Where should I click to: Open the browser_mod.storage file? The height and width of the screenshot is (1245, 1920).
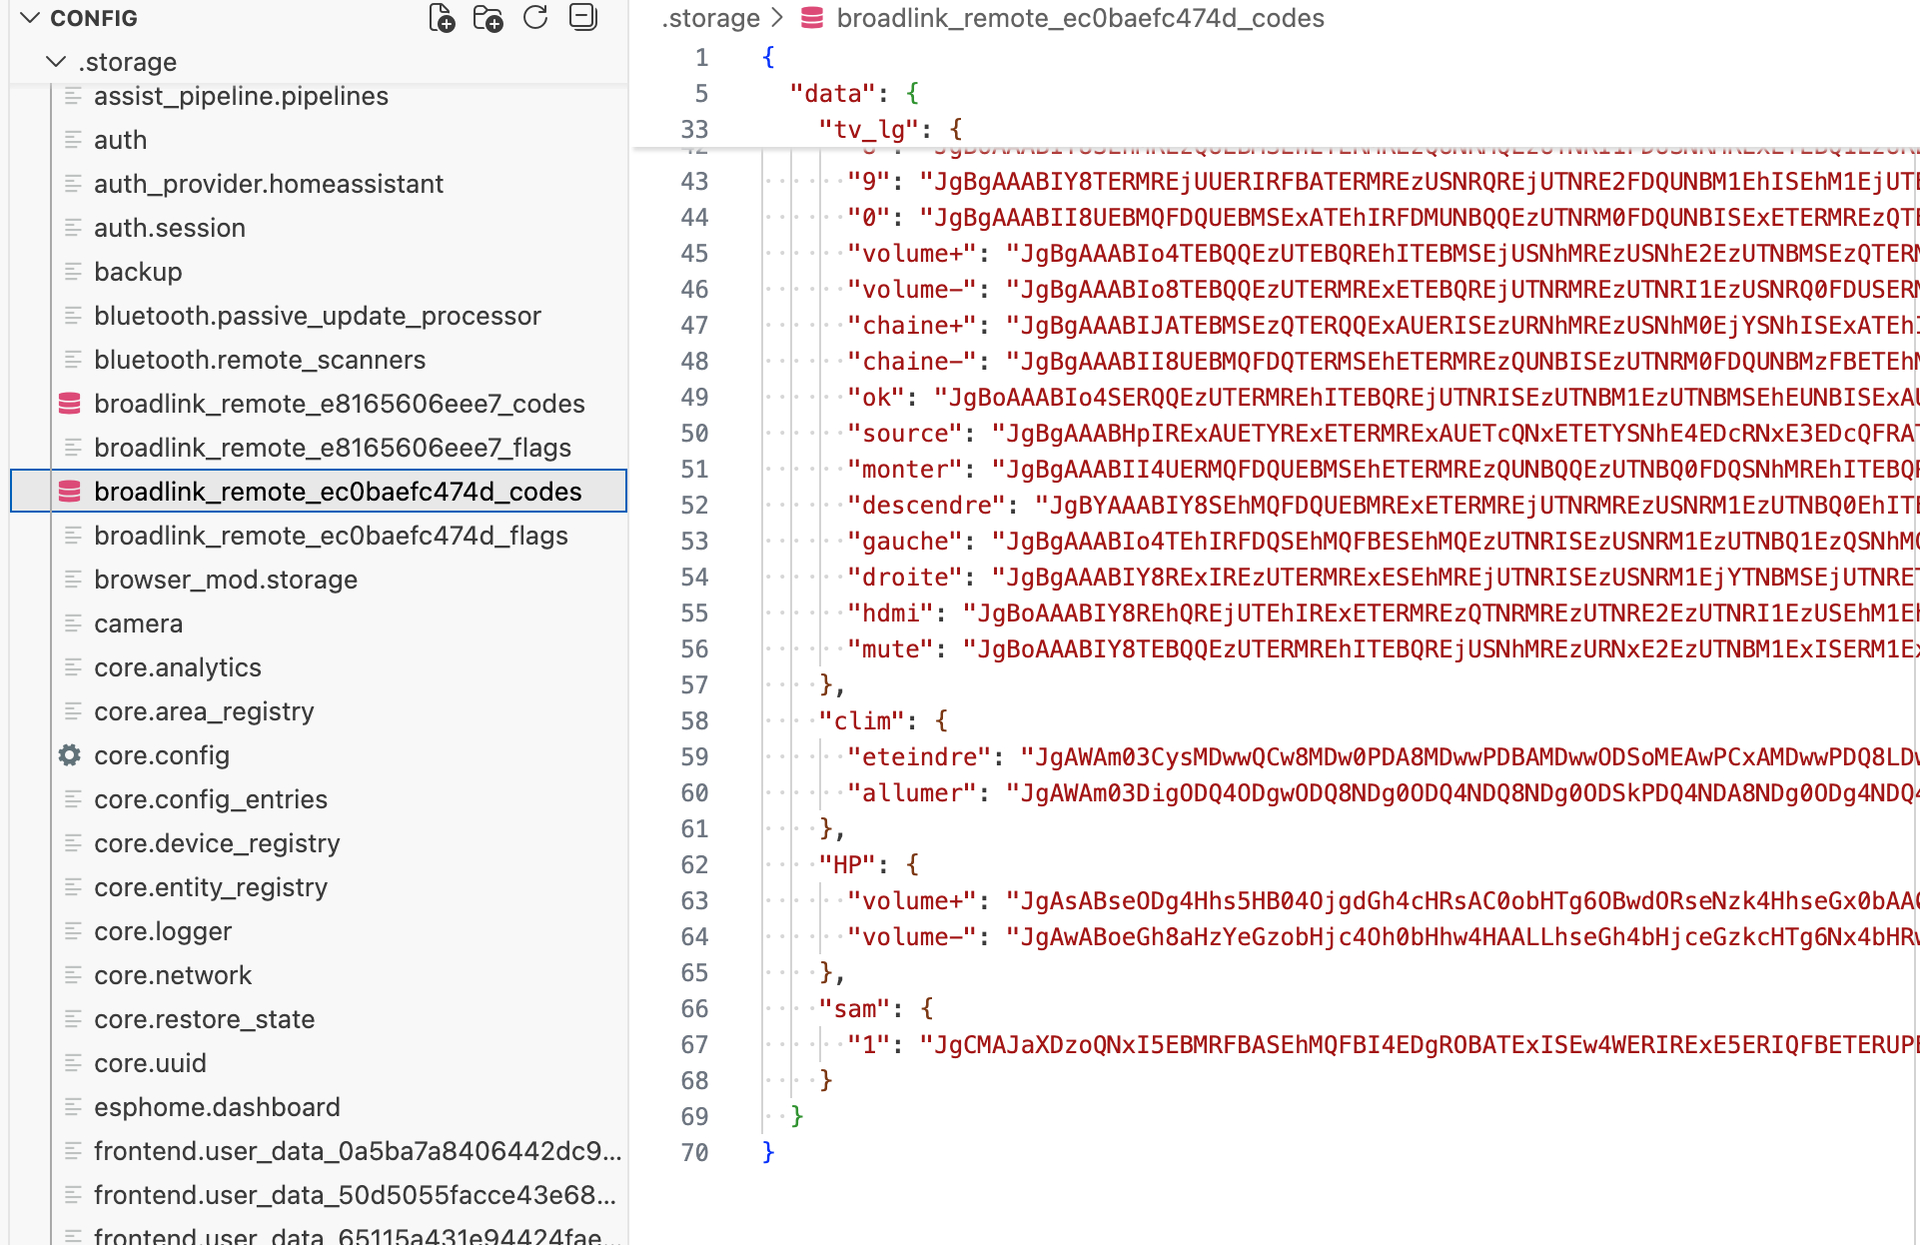tap(225, 580)
